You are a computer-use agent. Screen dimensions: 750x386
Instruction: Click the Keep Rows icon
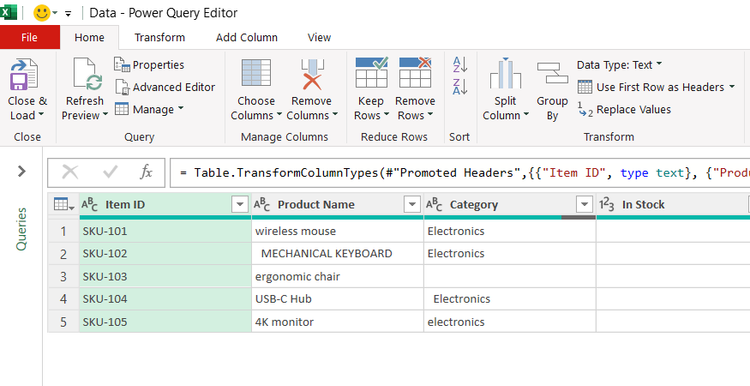tap(372, 73)
